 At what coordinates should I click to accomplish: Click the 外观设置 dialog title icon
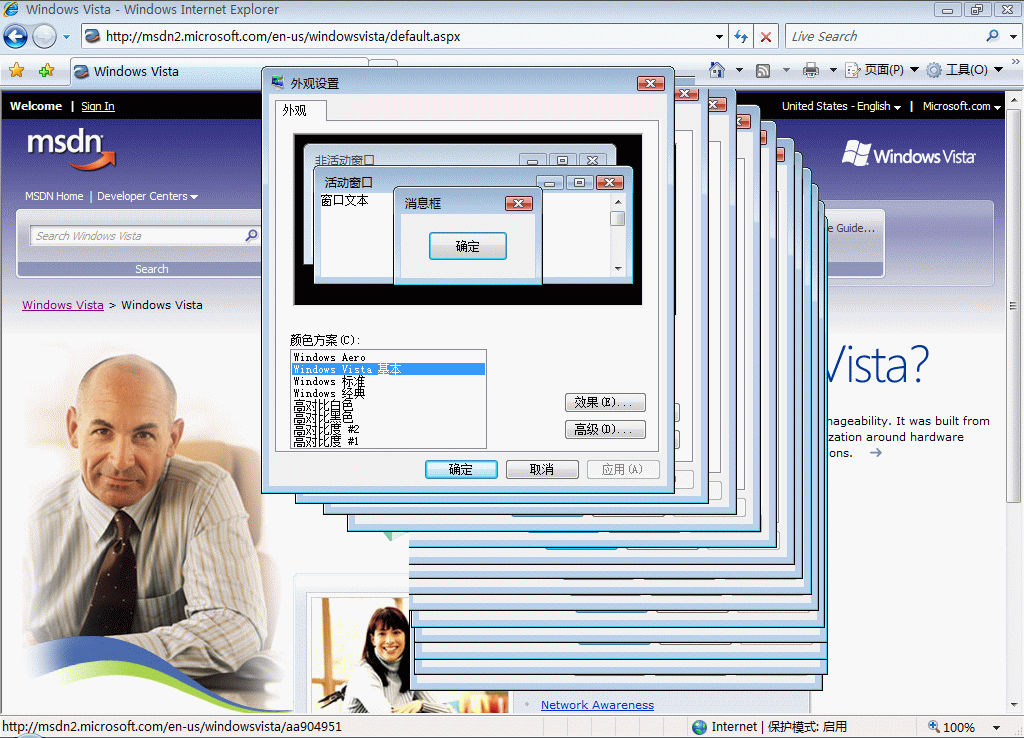click(x=278, y=82)
